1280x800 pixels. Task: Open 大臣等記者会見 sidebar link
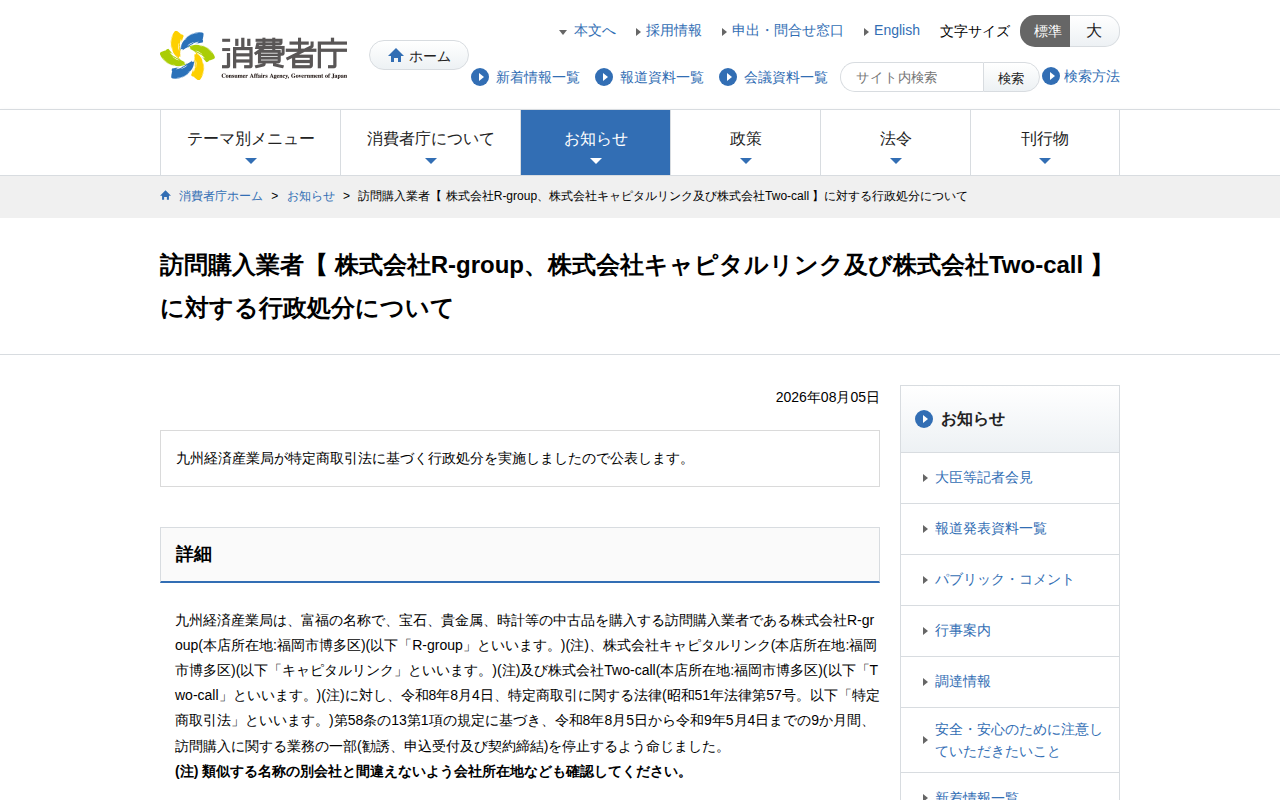pos(1010,478)
